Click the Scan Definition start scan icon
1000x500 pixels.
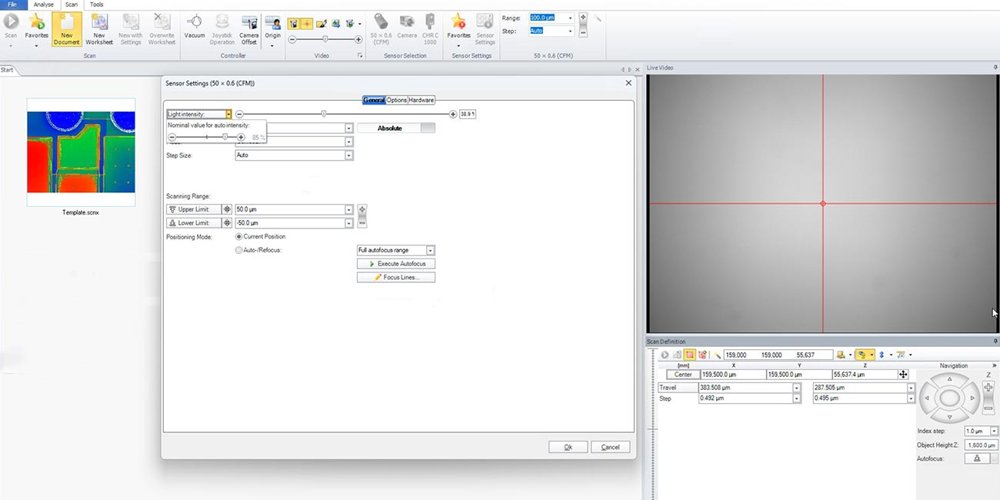[665, 355]
